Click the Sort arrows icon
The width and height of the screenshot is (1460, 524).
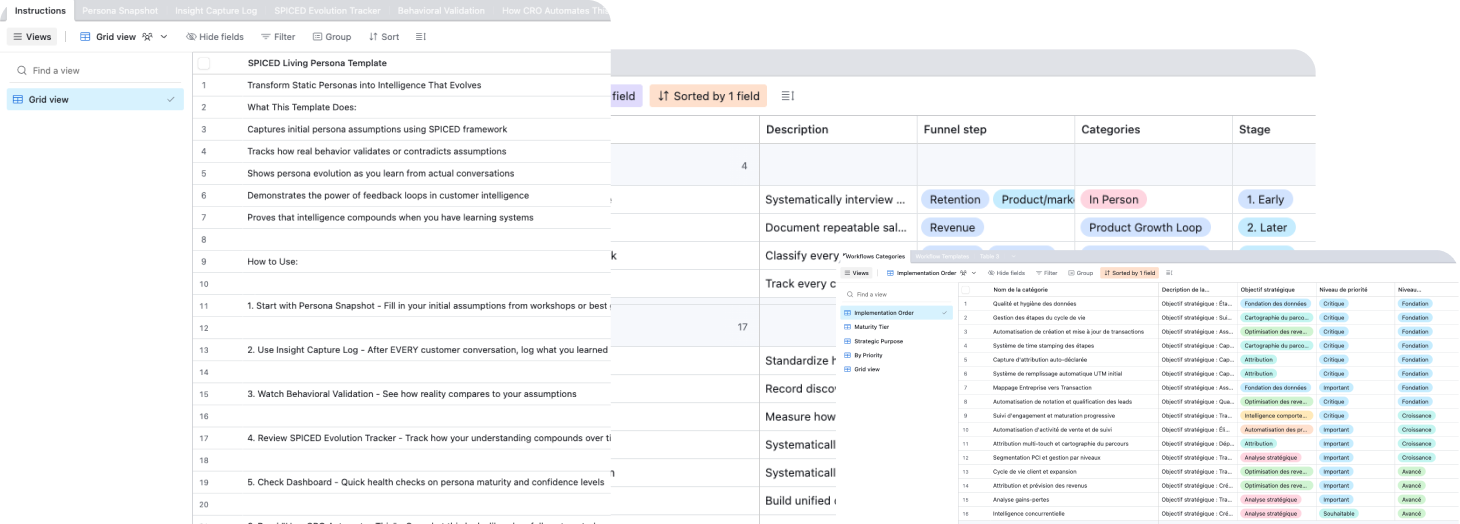tap(373, 37)
